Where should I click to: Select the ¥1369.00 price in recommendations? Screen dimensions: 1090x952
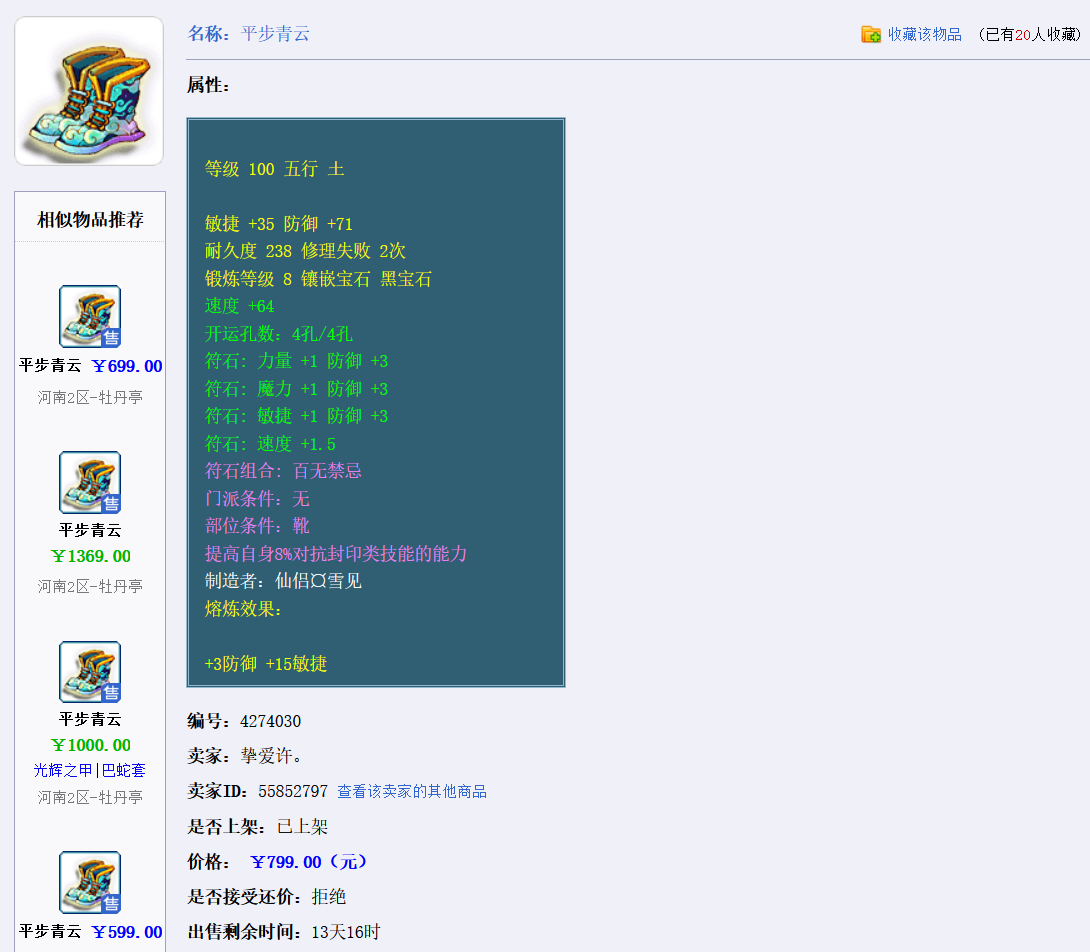tap(90, 556)
